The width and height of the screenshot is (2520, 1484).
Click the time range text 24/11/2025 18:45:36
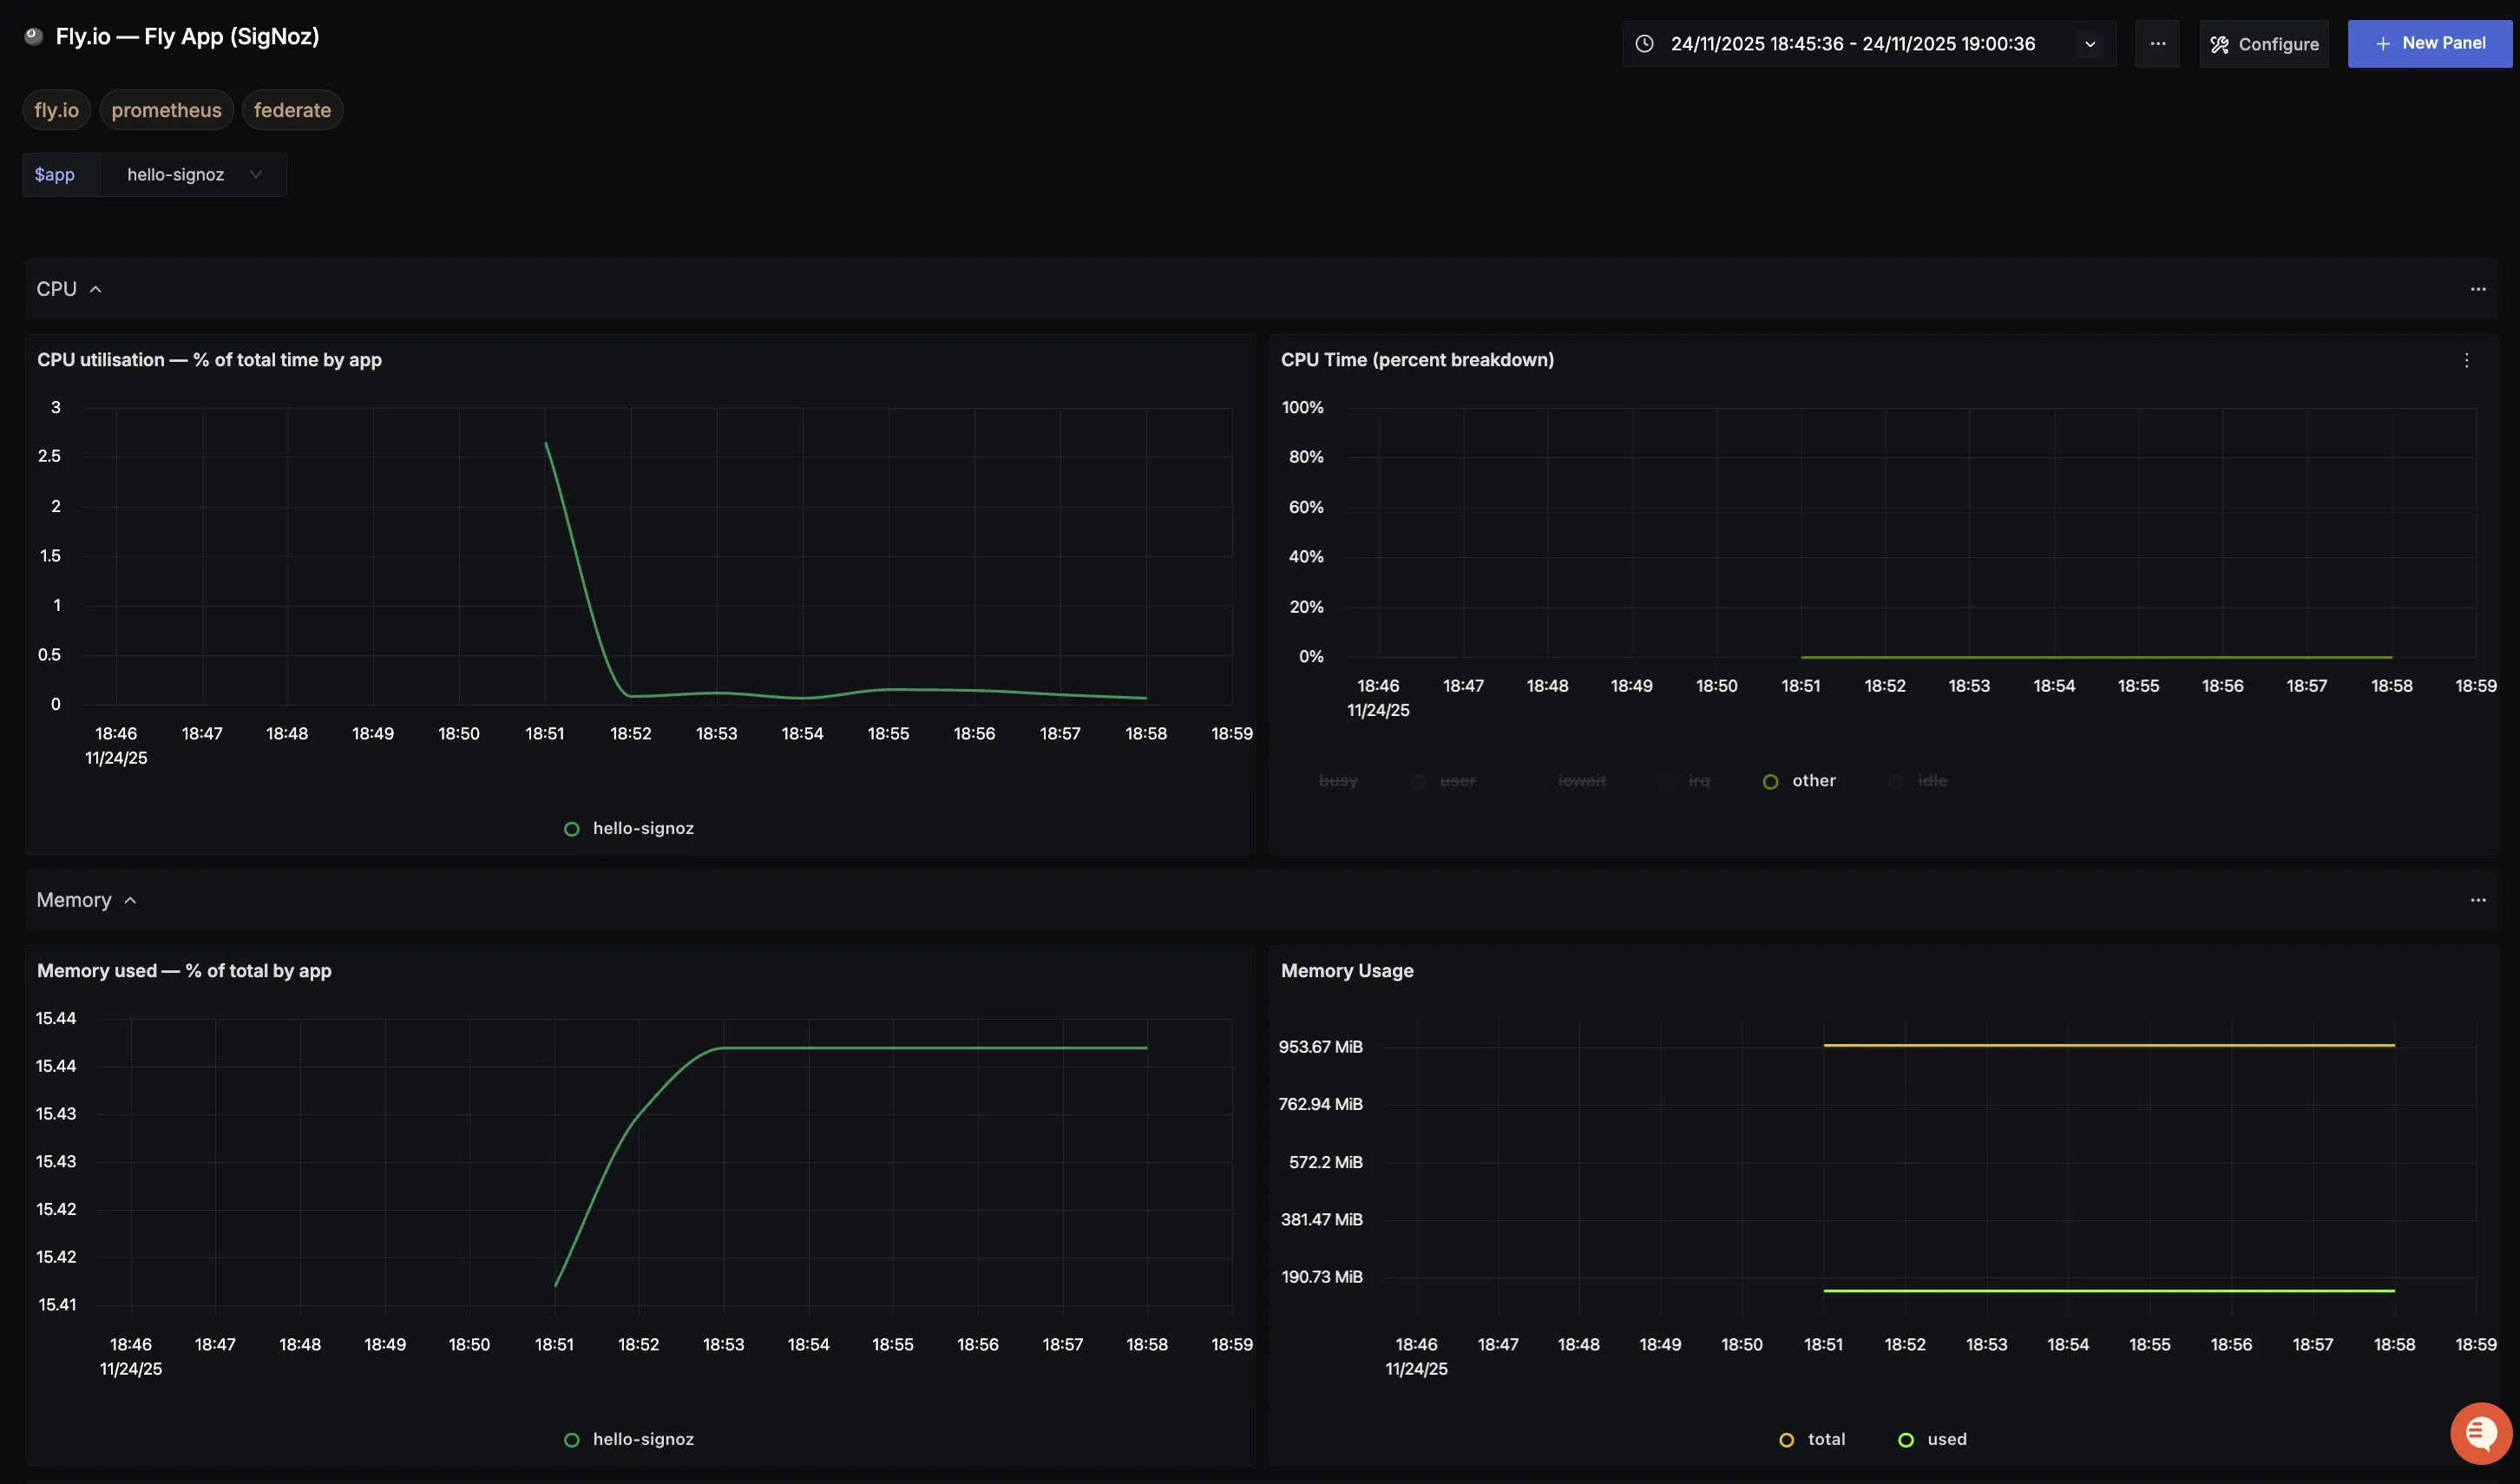tap(1757, 44)
